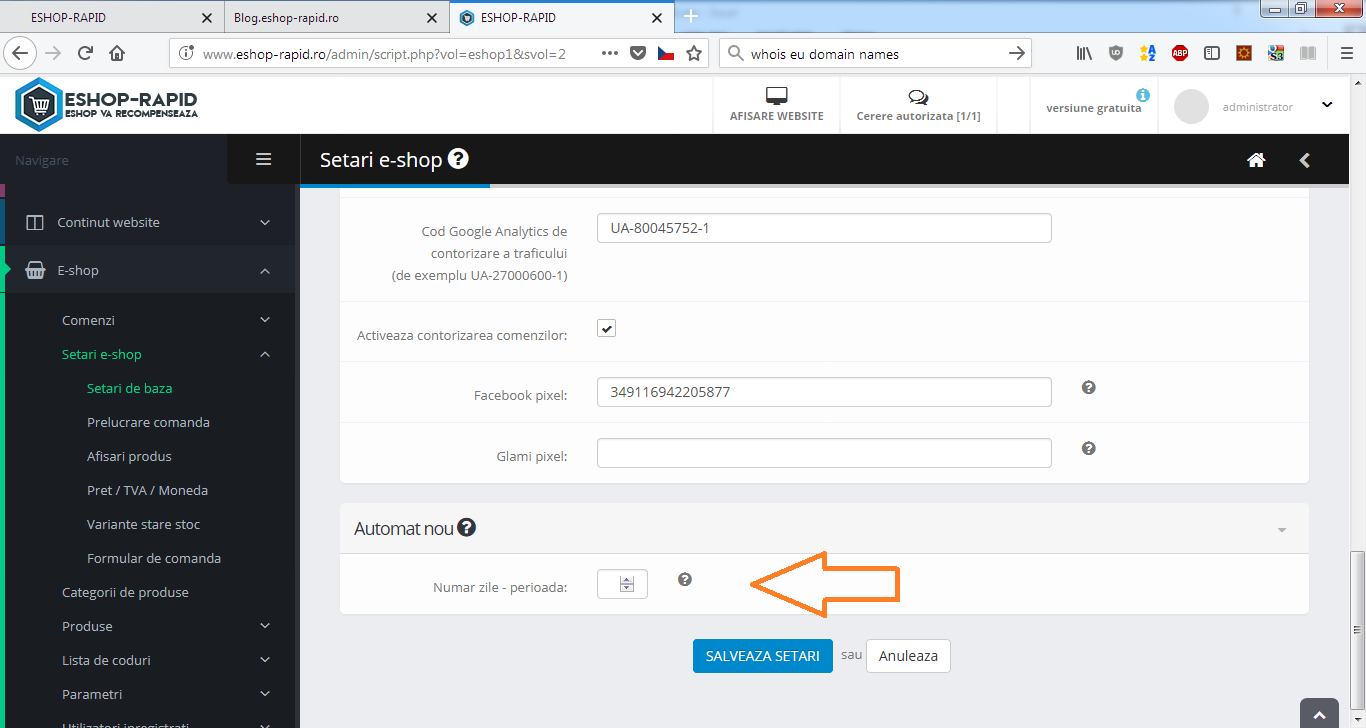The image size is (1366, 728).
Task: Click the Facebook pixel input field
Action: 824,392
